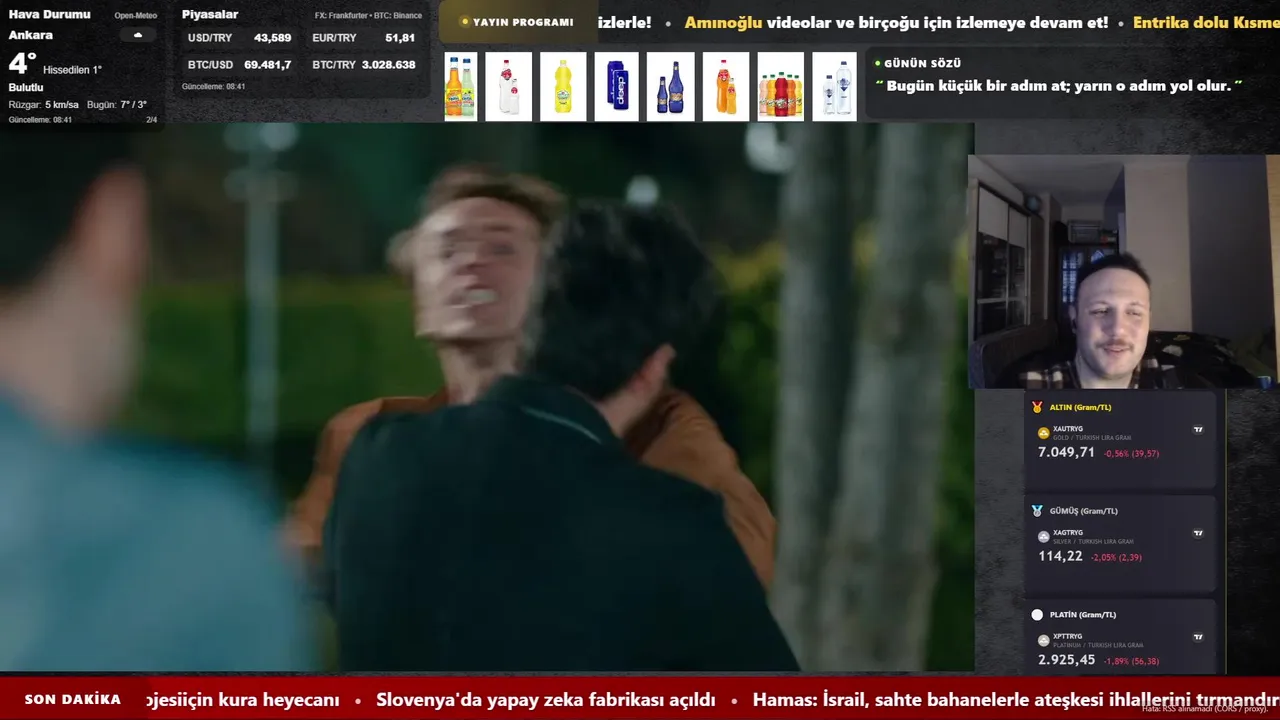Click the gold medal icon beside ALTIN
This screenshot has width=1280, height=720.
(1037, 407)
